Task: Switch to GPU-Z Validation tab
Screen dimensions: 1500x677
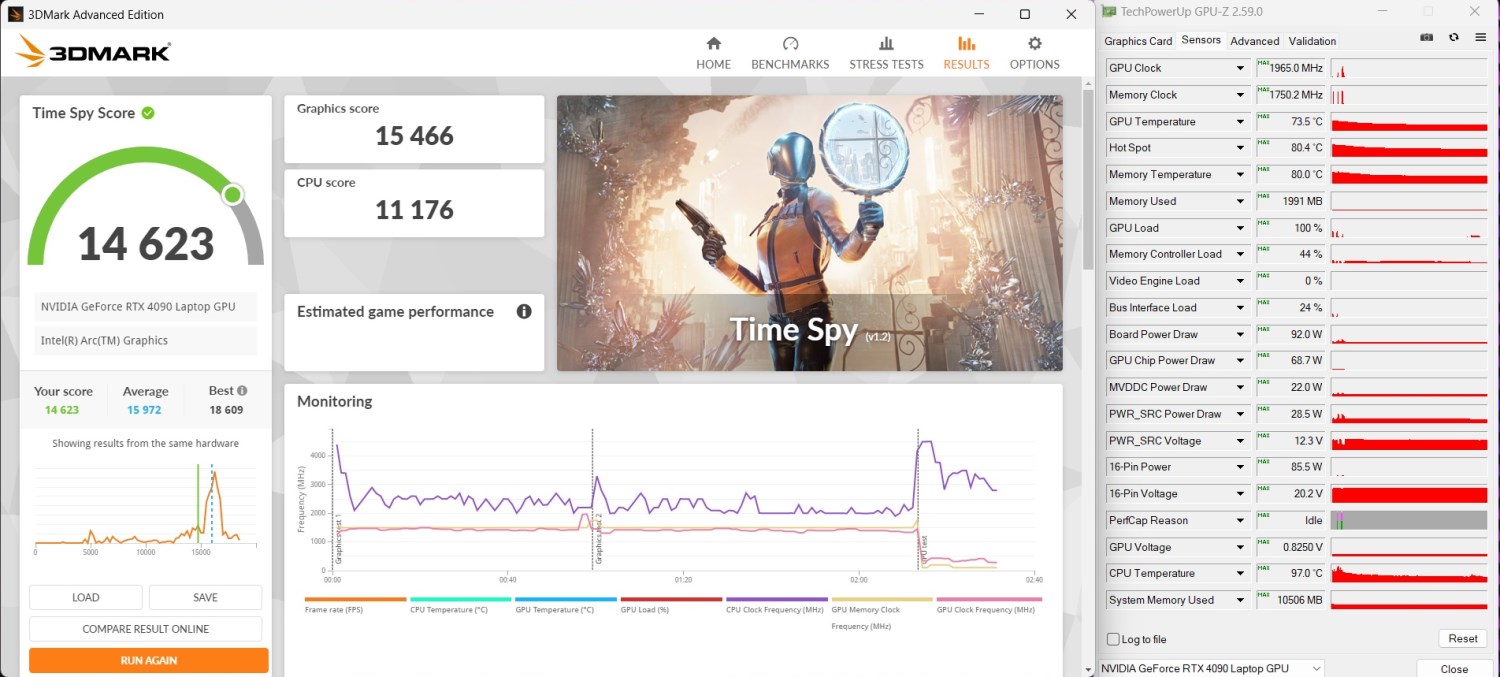Action: (x=1312, y=41)
